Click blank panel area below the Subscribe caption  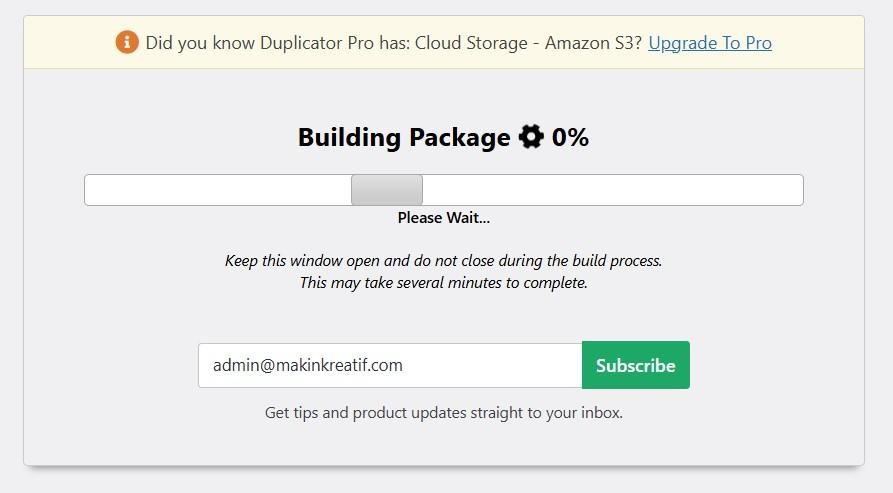click(444, 445)
